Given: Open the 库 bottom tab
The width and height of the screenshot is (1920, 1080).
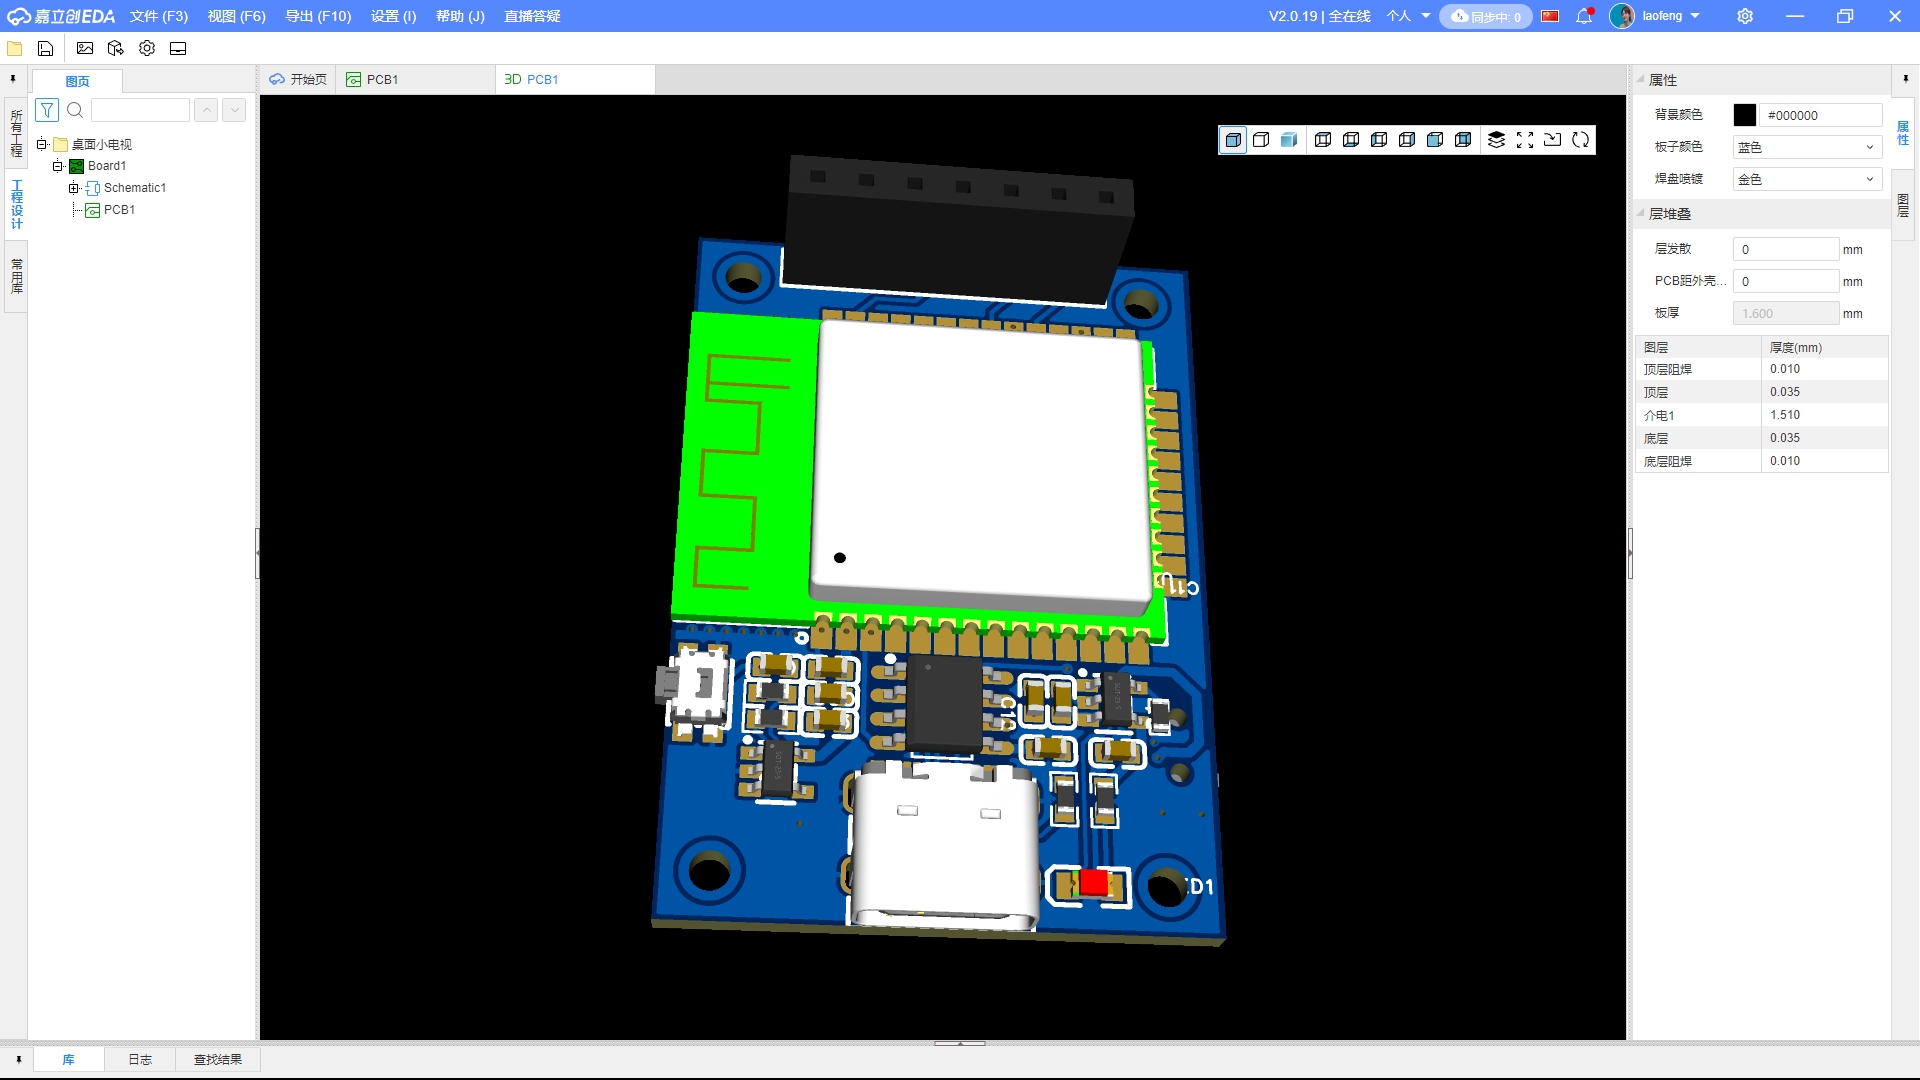Looking at the screenshot, I should coord(68,1059).
